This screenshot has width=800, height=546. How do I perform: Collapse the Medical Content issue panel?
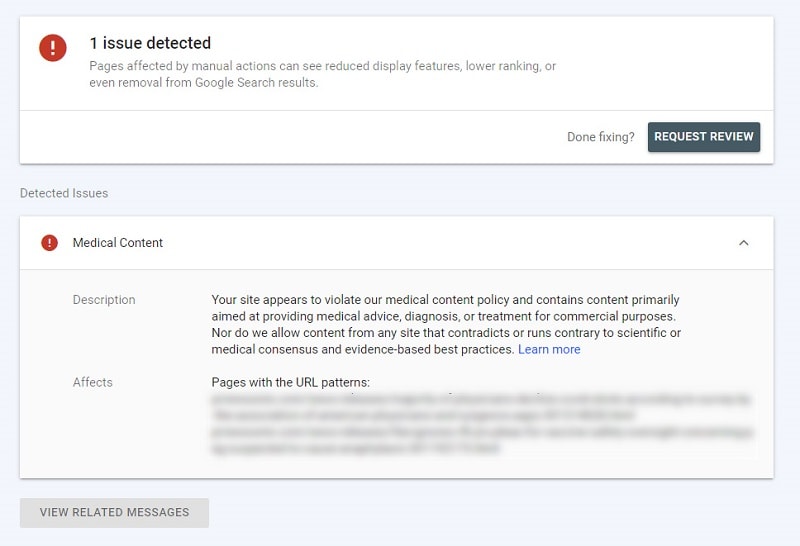(x=743, y=243)
